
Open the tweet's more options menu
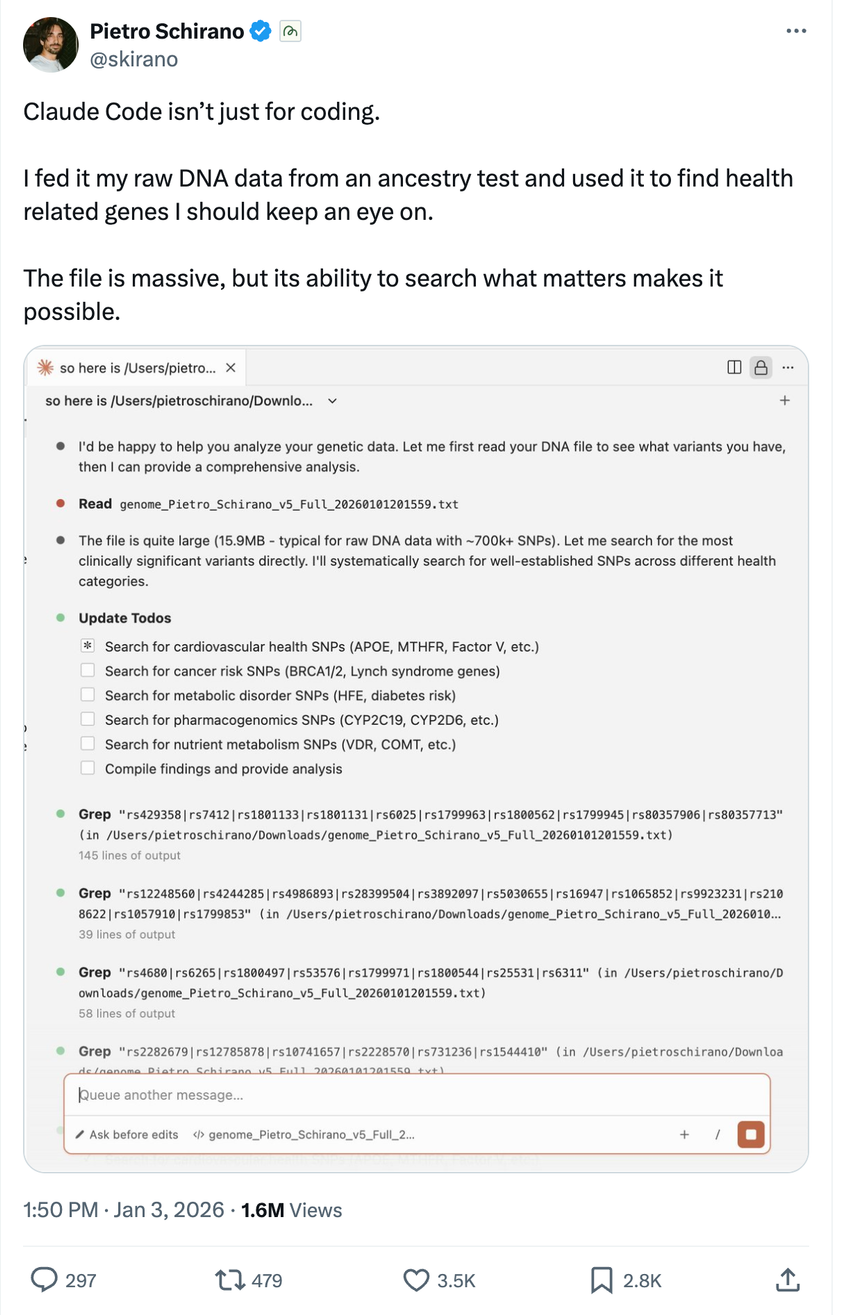796,31
